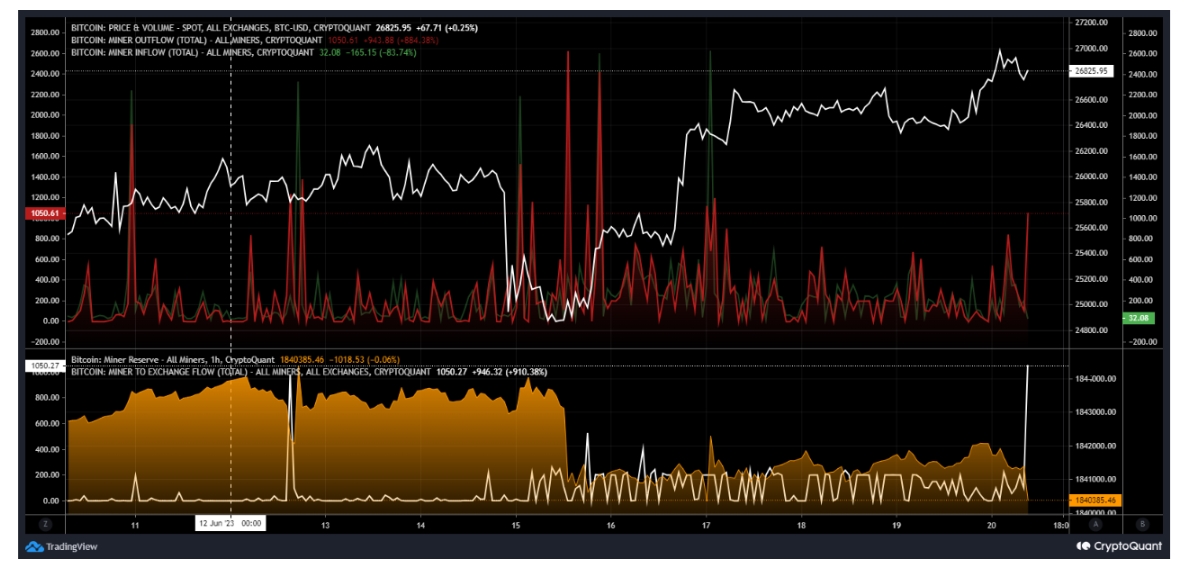Click date 17 on the time axis

[706, 524]
